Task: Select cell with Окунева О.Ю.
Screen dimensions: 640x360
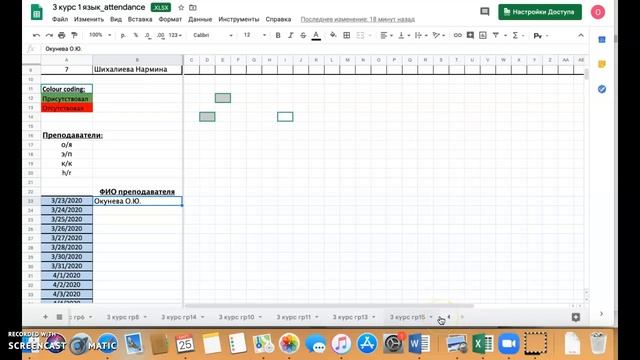Action: (138, 201)
